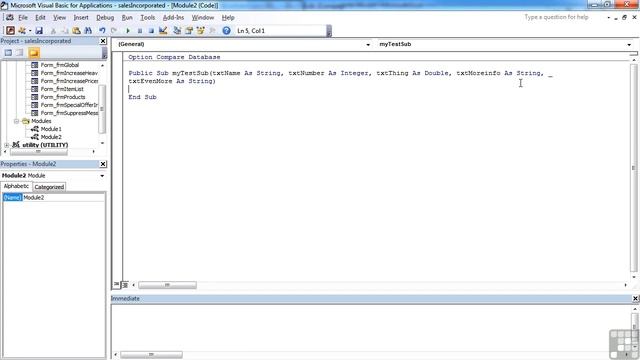Open the Module2 object dropdown in Properties
This screenshot has width=640, height=360.
pyautogui.click(x=102, y=176)
